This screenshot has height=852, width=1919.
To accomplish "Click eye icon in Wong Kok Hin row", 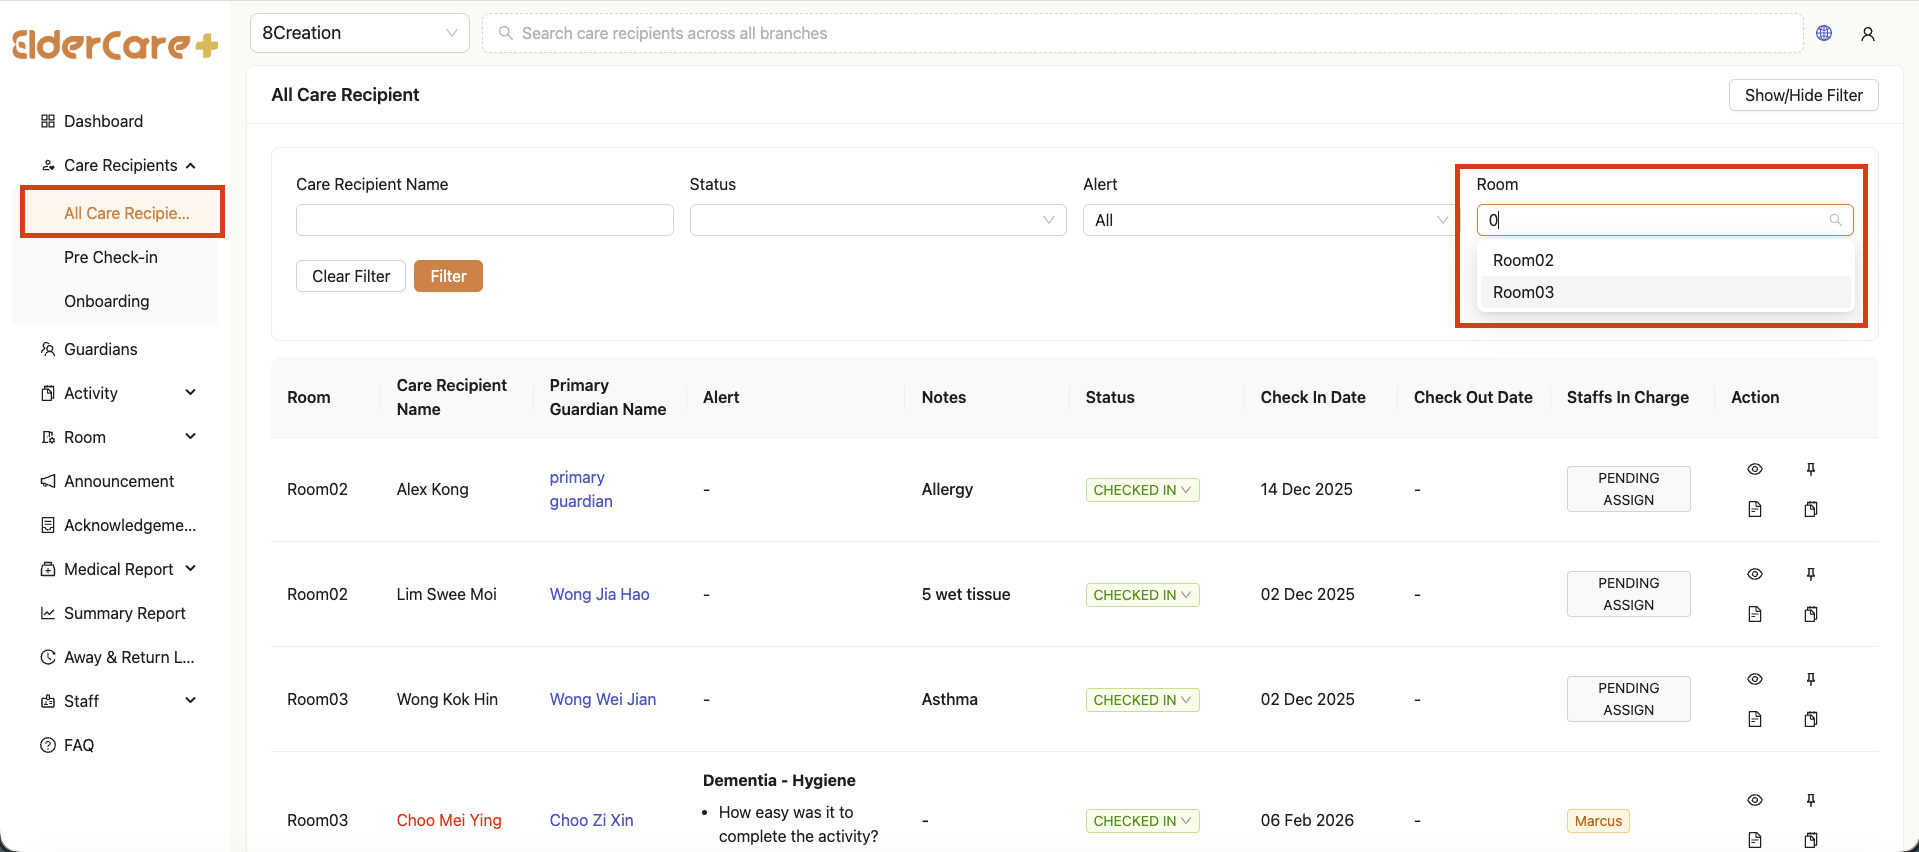I will (x=1754, y=679).
